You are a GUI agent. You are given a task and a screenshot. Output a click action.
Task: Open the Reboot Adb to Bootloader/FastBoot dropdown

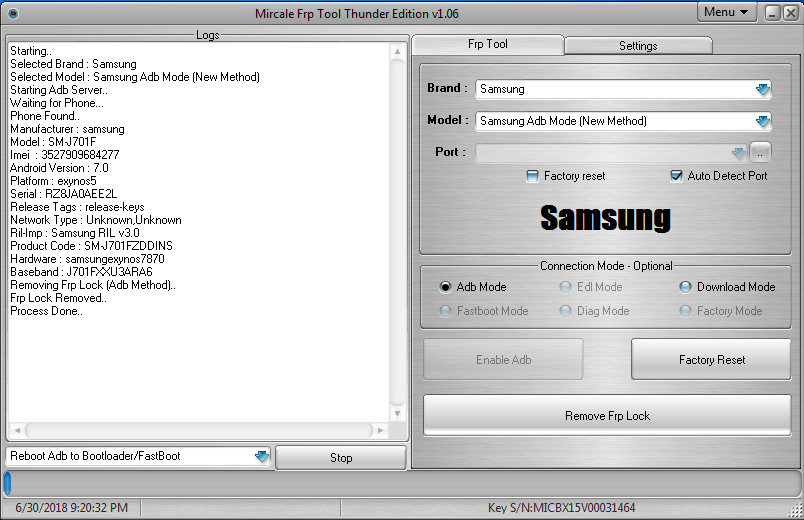(138, 456)
